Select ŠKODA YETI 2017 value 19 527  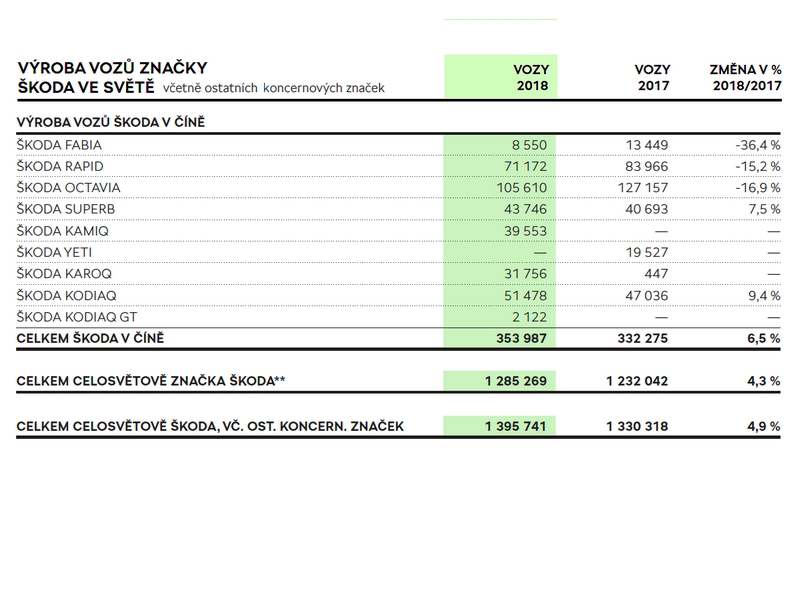641,252
